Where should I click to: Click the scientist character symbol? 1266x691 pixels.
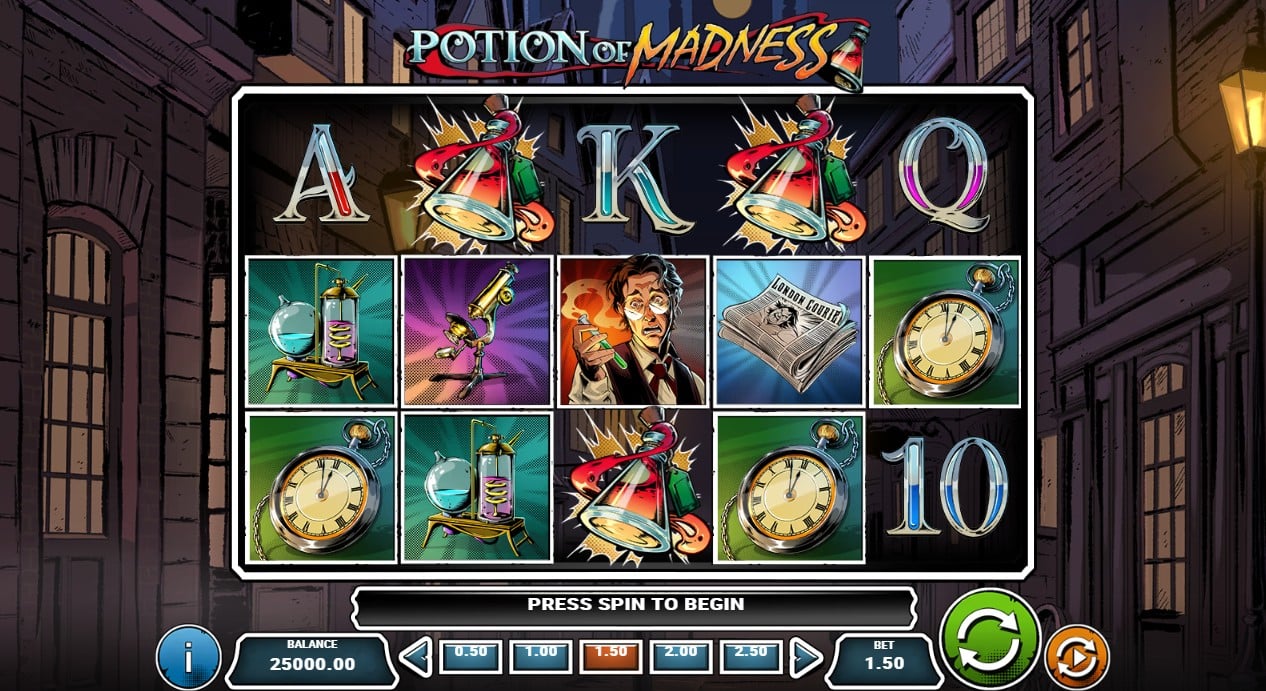632,331
